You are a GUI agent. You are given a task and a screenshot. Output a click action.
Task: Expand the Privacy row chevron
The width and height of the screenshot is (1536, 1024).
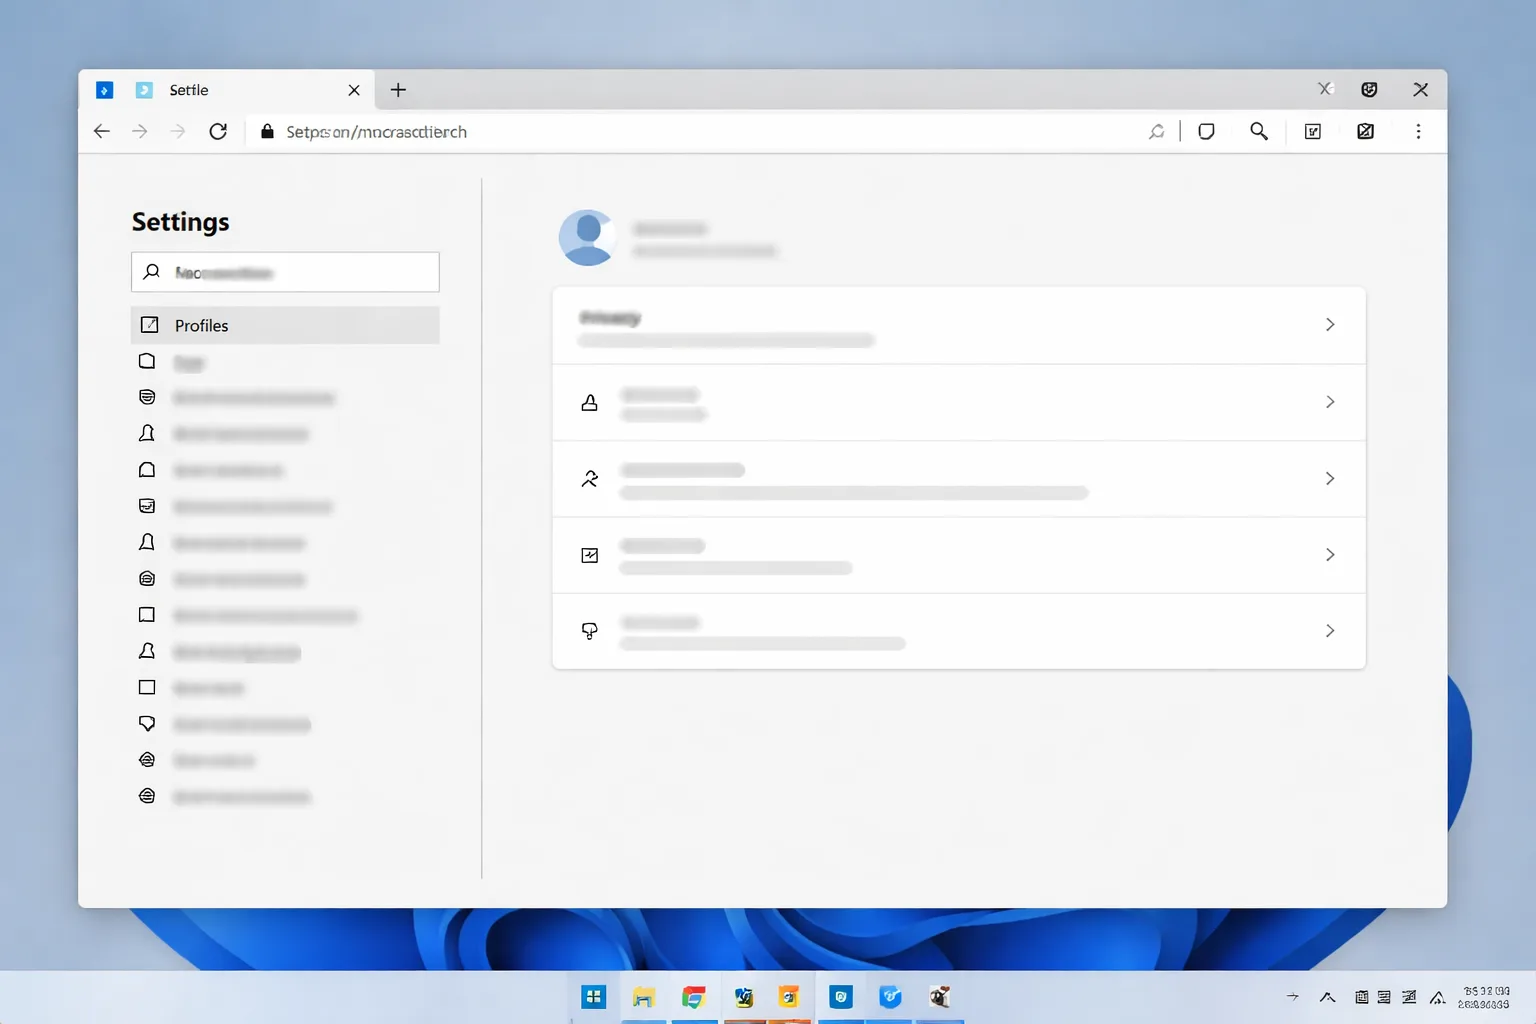point(1330,325)
